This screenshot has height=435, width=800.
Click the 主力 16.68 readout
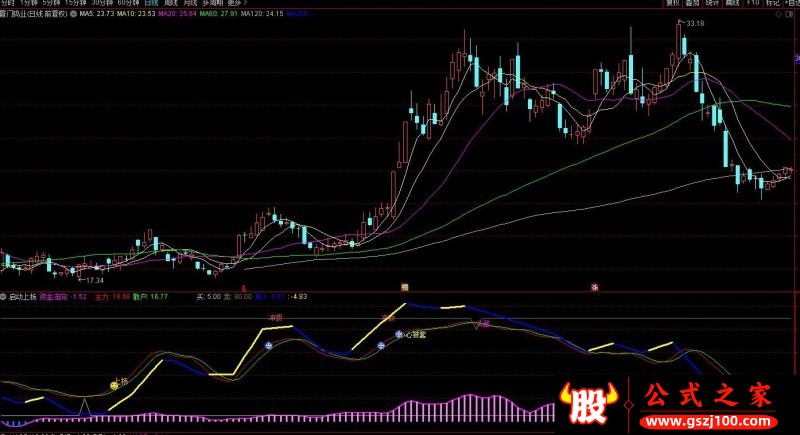pyautogui.click(x=113, y=297)
